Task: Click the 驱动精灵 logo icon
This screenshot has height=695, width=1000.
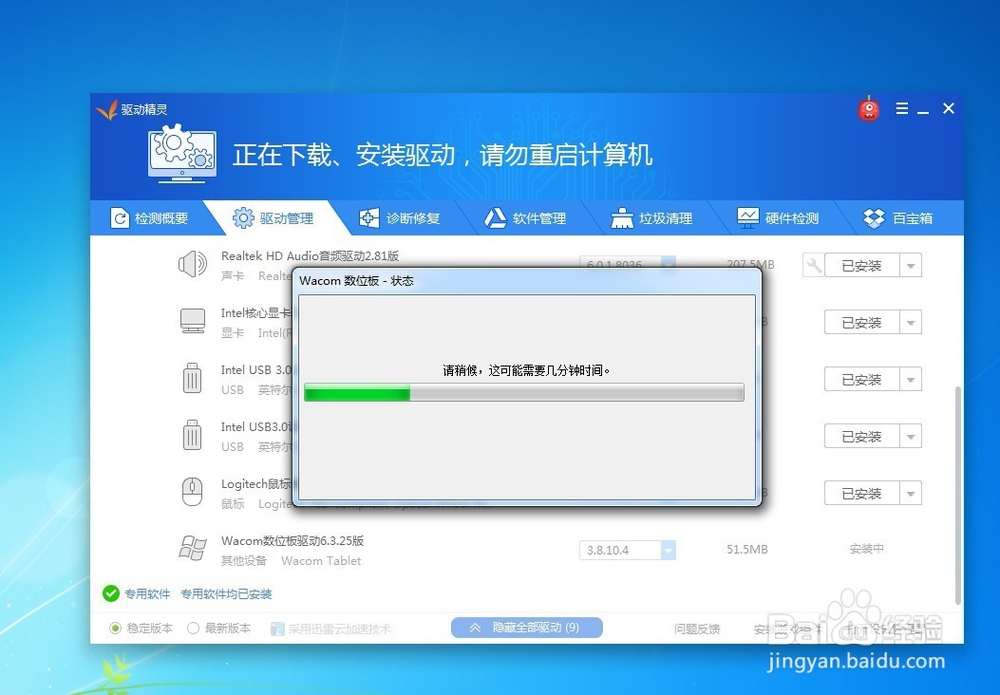Action: click(107, 110)
